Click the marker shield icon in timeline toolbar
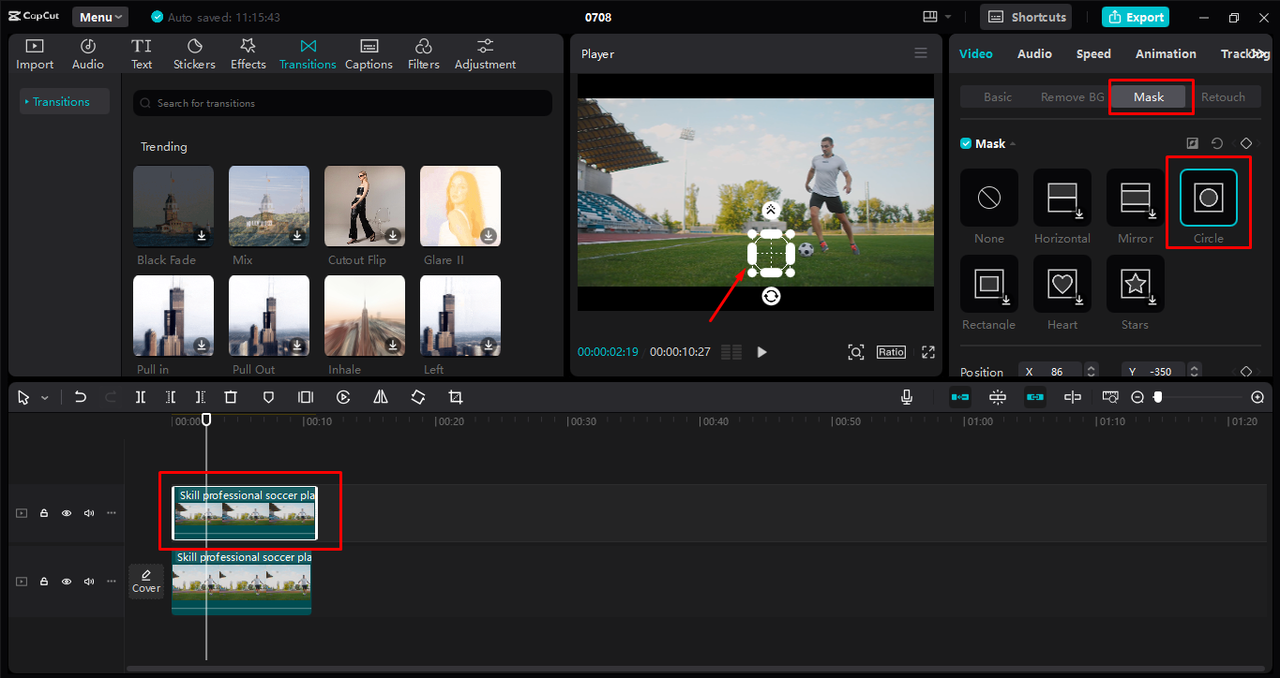1280x678 pixels. pyautogui.click(x=268, y=397)
